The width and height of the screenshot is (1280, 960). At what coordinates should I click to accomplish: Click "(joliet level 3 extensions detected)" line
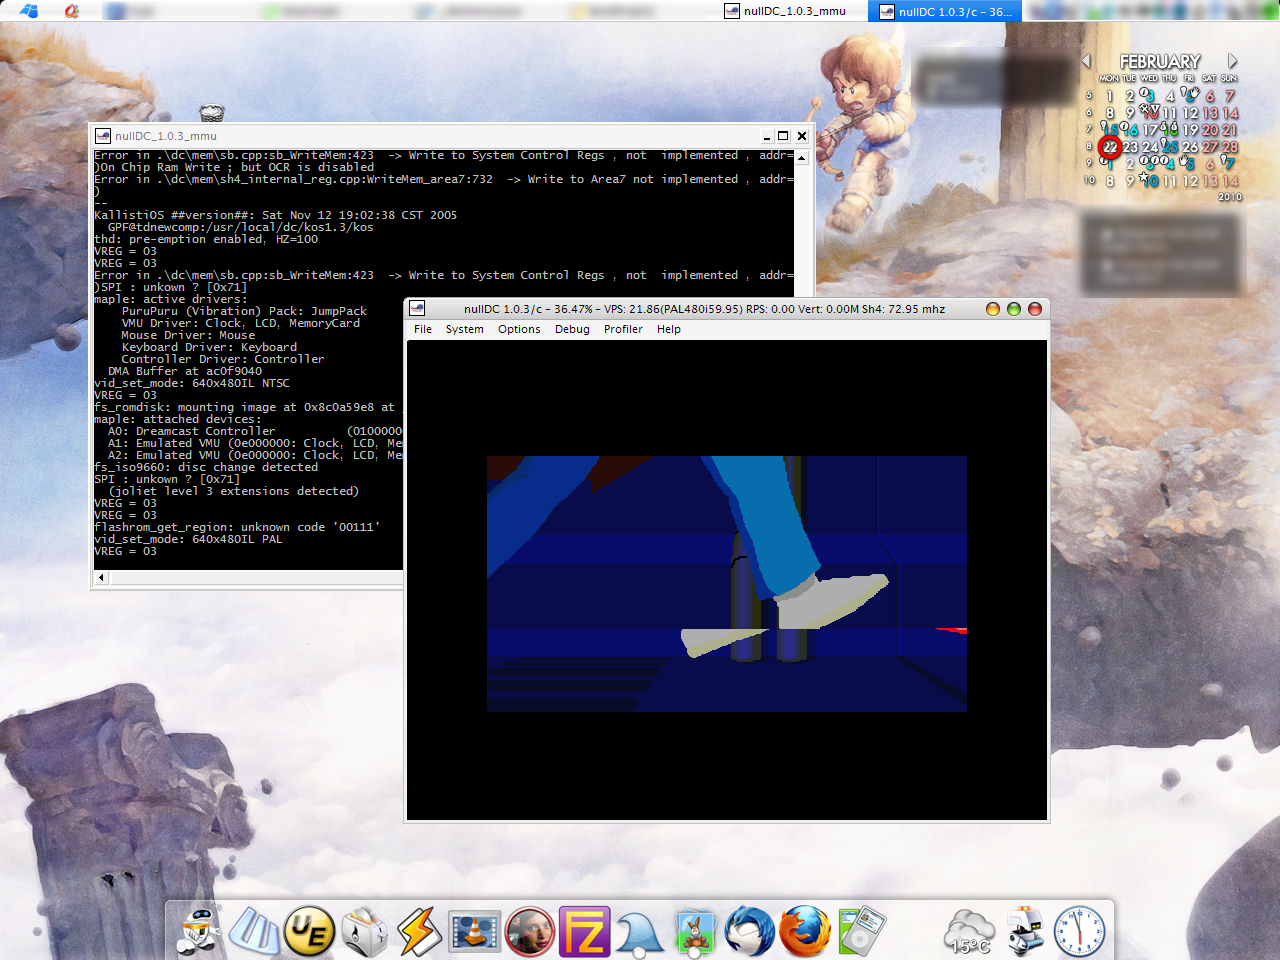tap(233, 491)
